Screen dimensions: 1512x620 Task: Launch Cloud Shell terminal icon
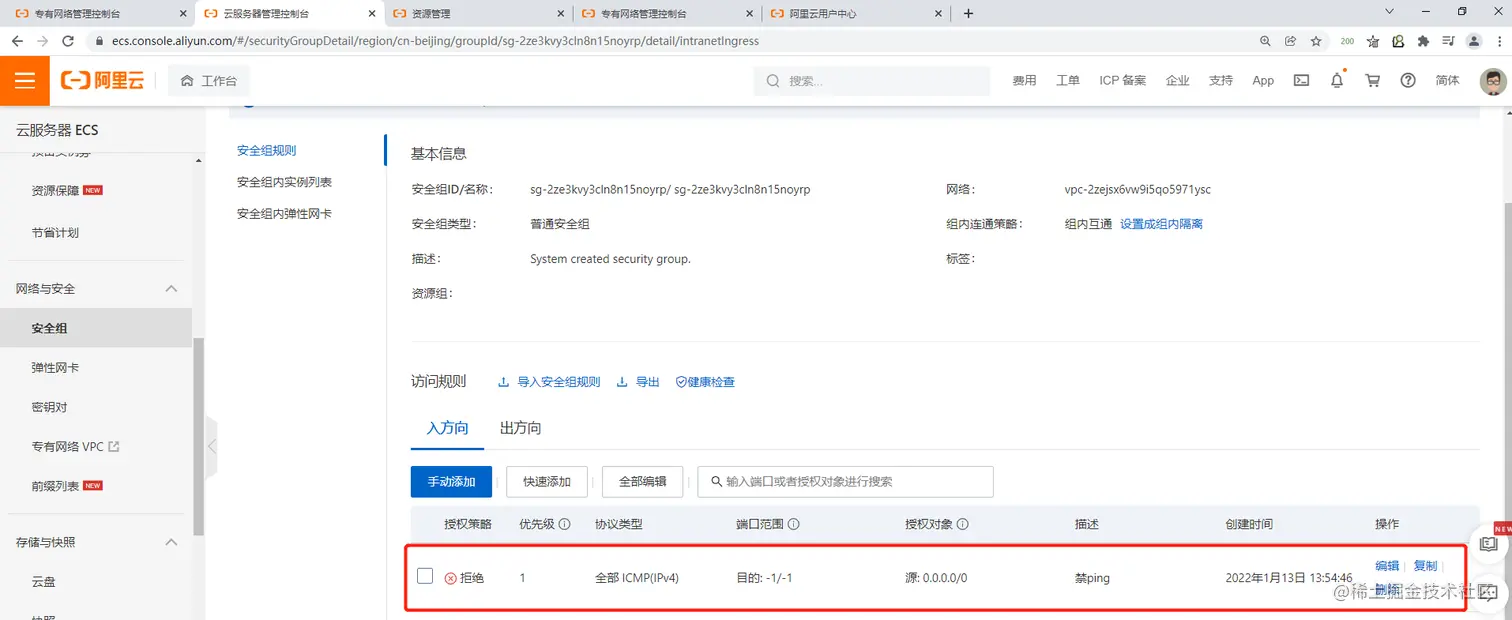tap(1301, 81)
